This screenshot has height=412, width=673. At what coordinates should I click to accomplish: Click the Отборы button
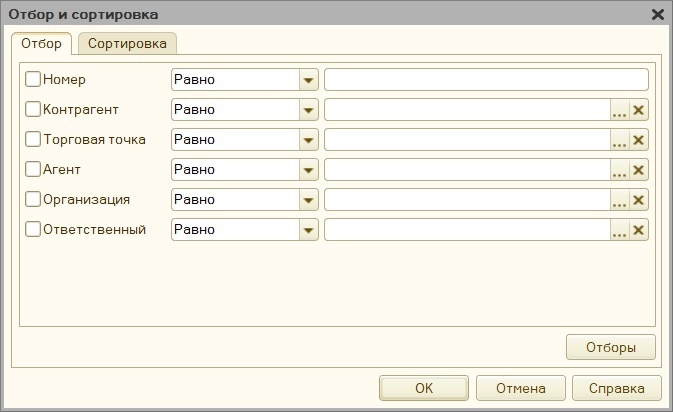(x=611, y=347)
